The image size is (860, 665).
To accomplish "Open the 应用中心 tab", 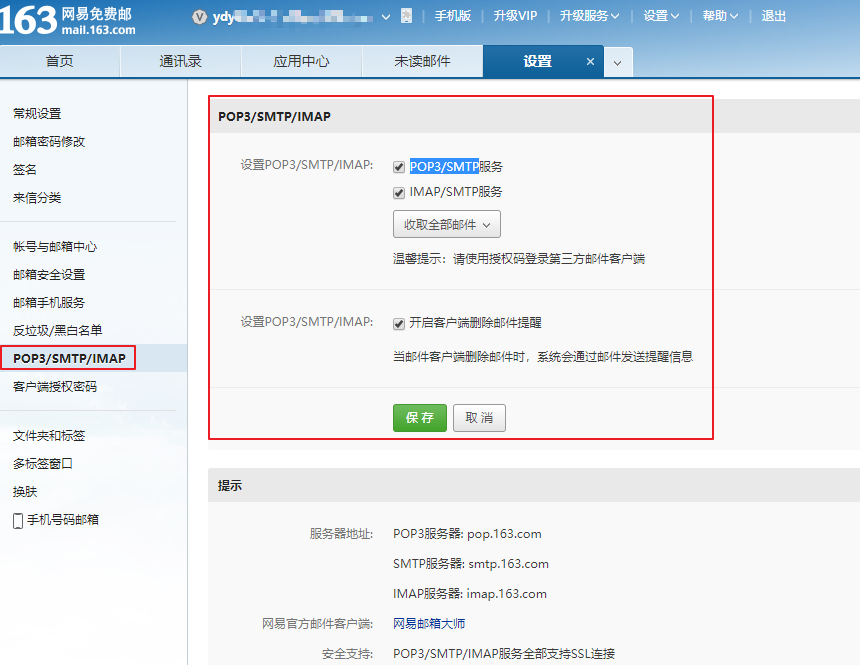I will tap(301, 61).
